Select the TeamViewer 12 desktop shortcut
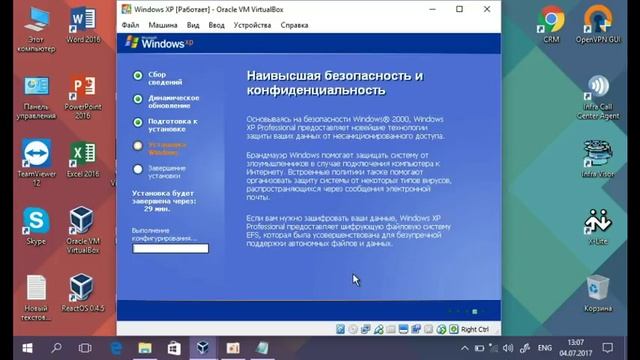Screen dimensions: 640x360 [36, 162]
